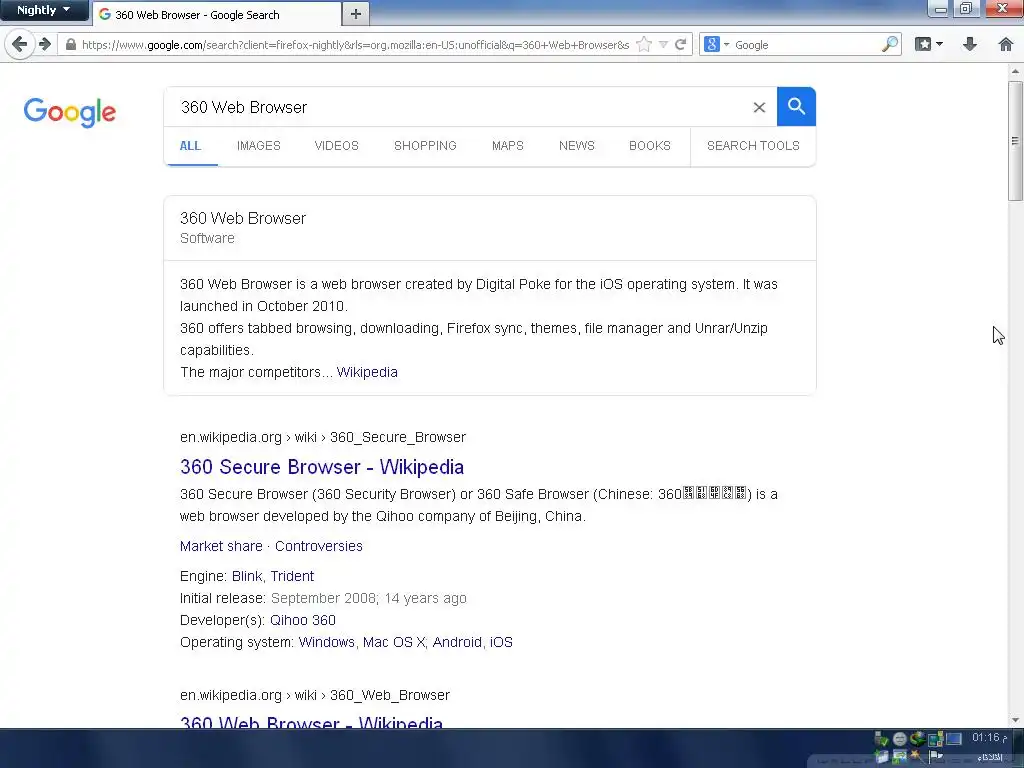The width and height of the screenshot is (1024, 768).
Task: Click the Safely Remove Hardware tray icon
Action: point(881,739)
